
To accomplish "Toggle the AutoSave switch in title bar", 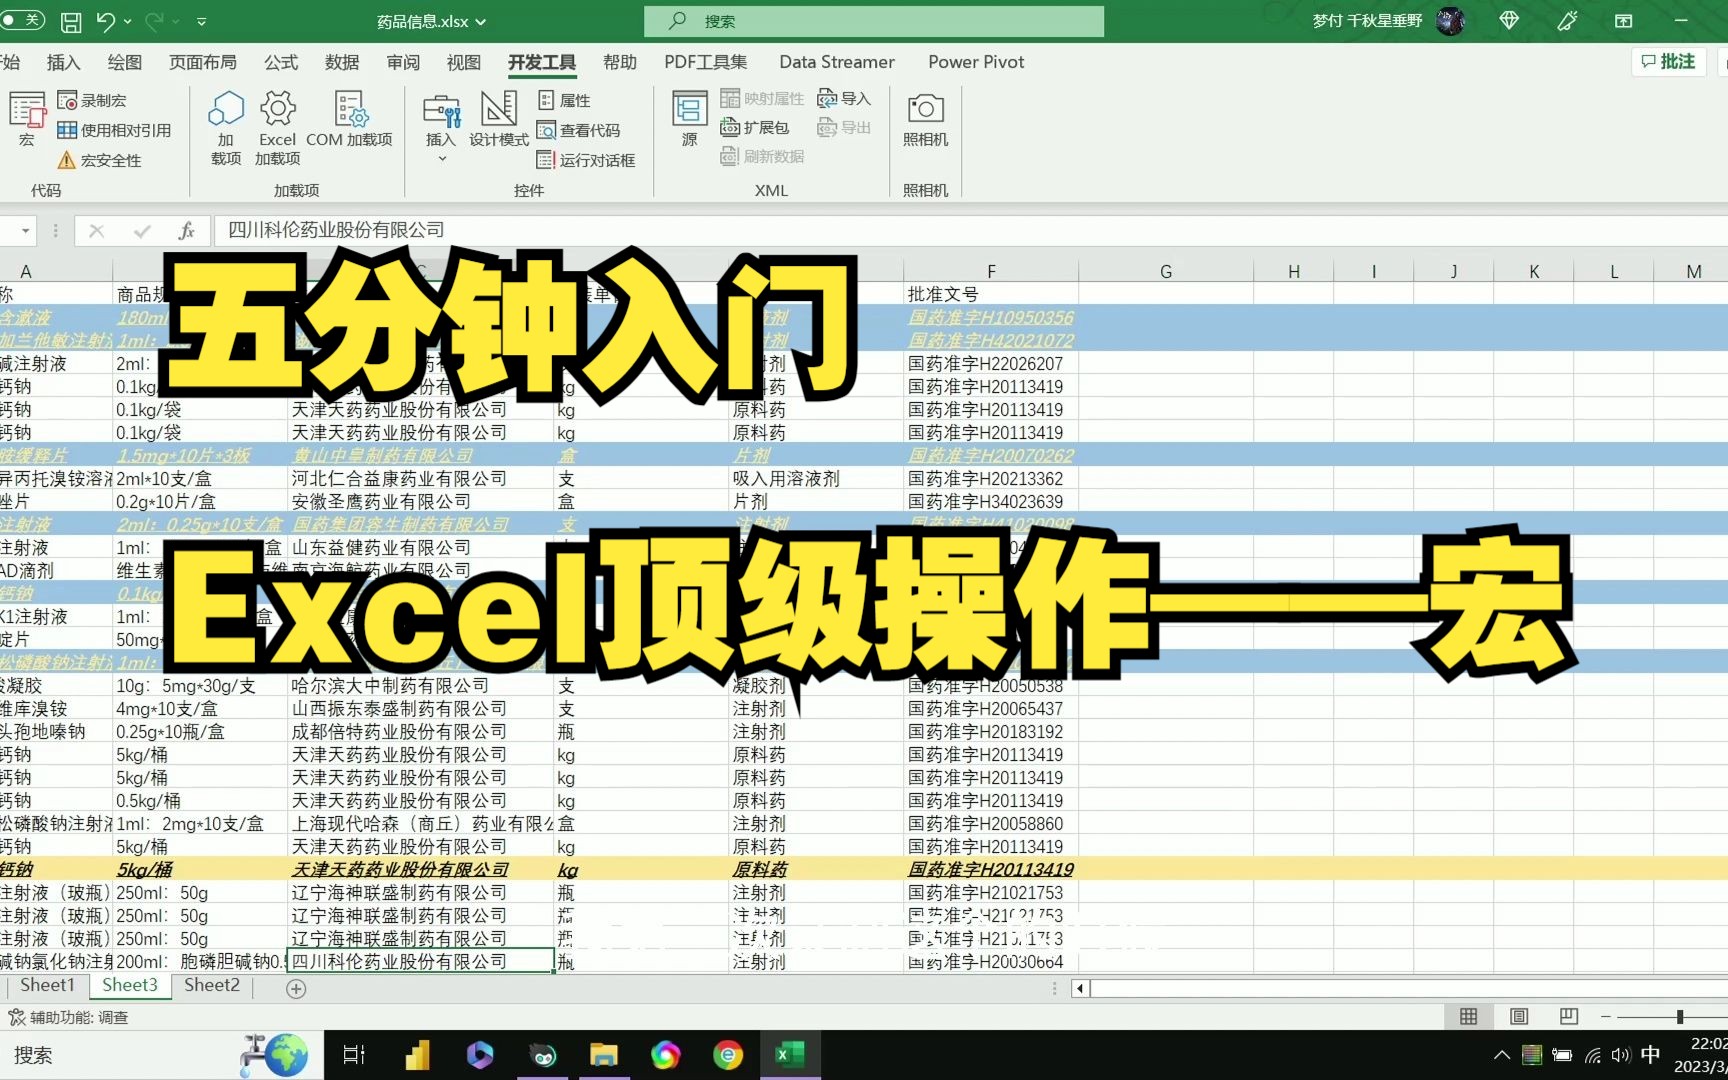I will pos(21,20).
